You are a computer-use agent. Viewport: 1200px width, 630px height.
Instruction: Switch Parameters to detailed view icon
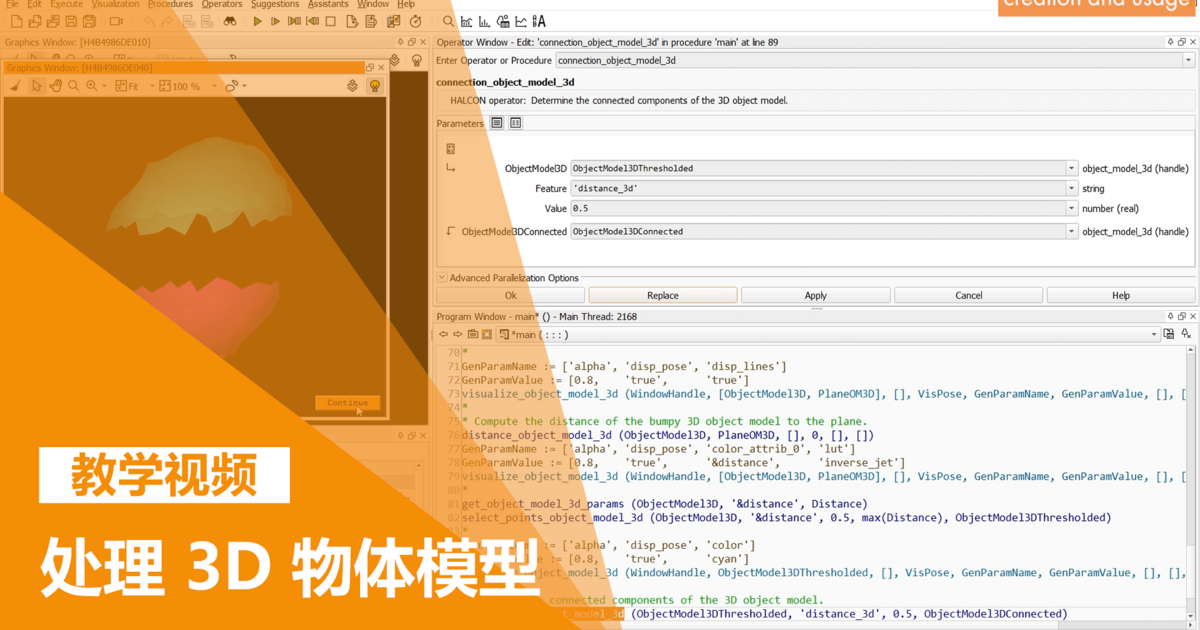tap(516, 123)
